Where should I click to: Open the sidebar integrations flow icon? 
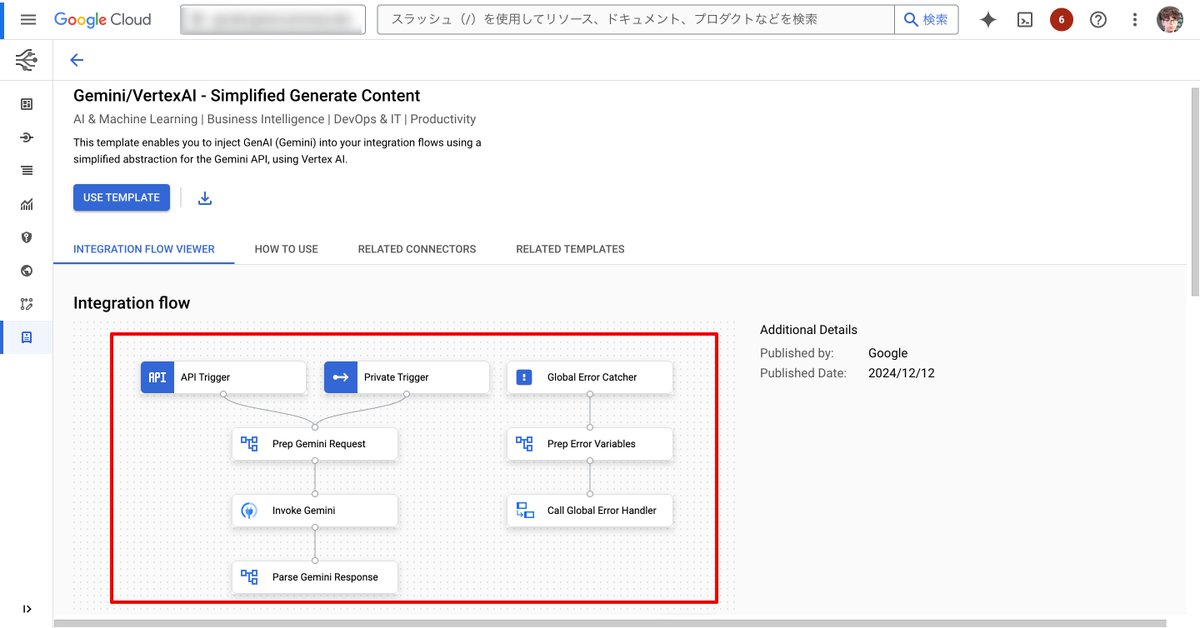(27, 137)
